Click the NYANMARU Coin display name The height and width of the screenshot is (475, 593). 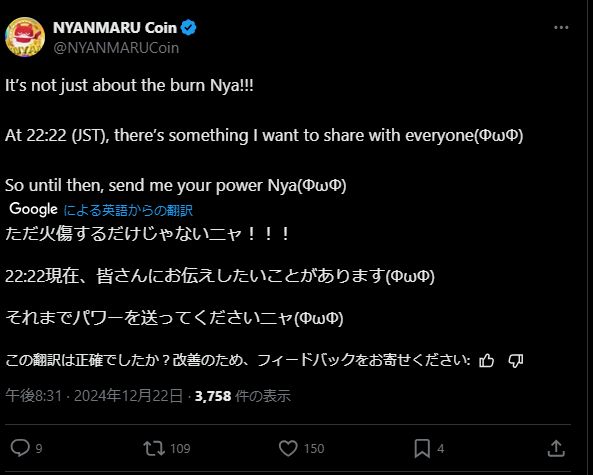(x=115, y=28)
